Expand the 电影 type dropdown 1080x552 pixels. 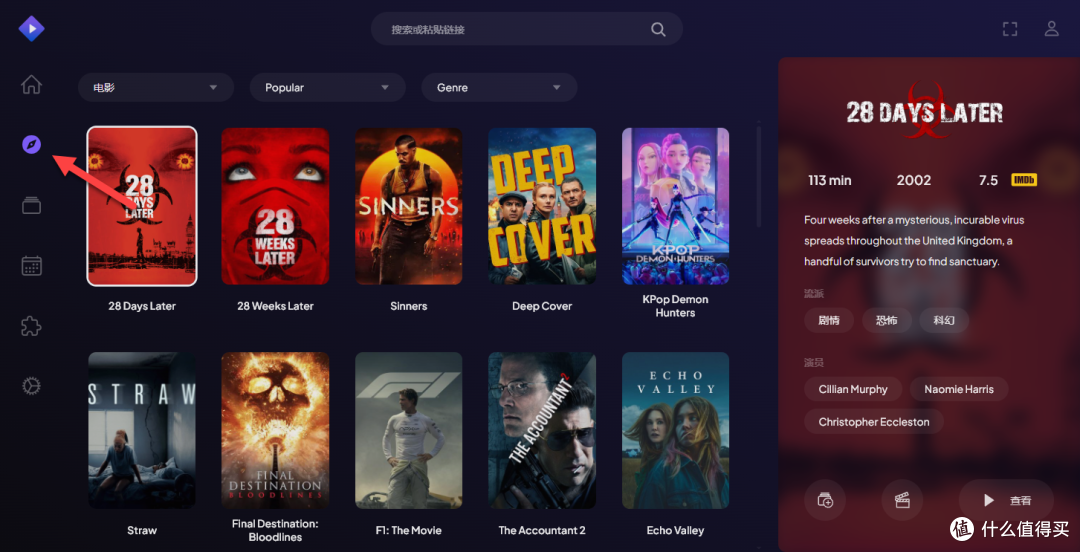[156, 88]
